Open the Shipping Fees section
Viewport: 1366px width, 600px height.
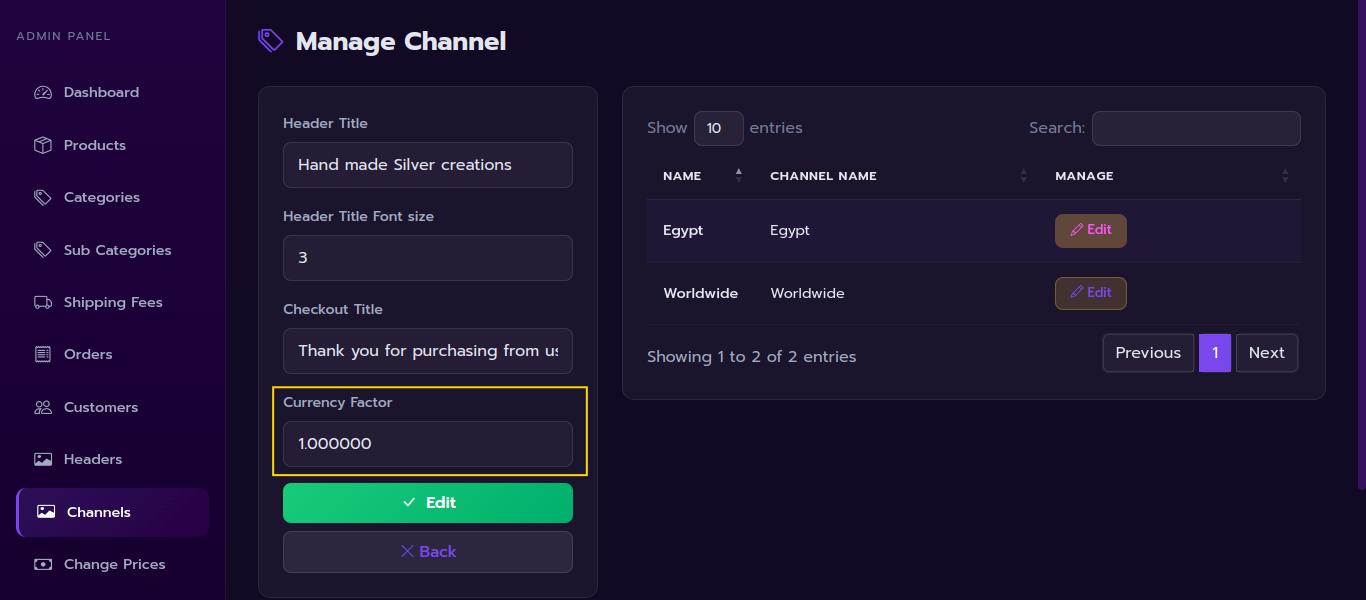[113, 302]
